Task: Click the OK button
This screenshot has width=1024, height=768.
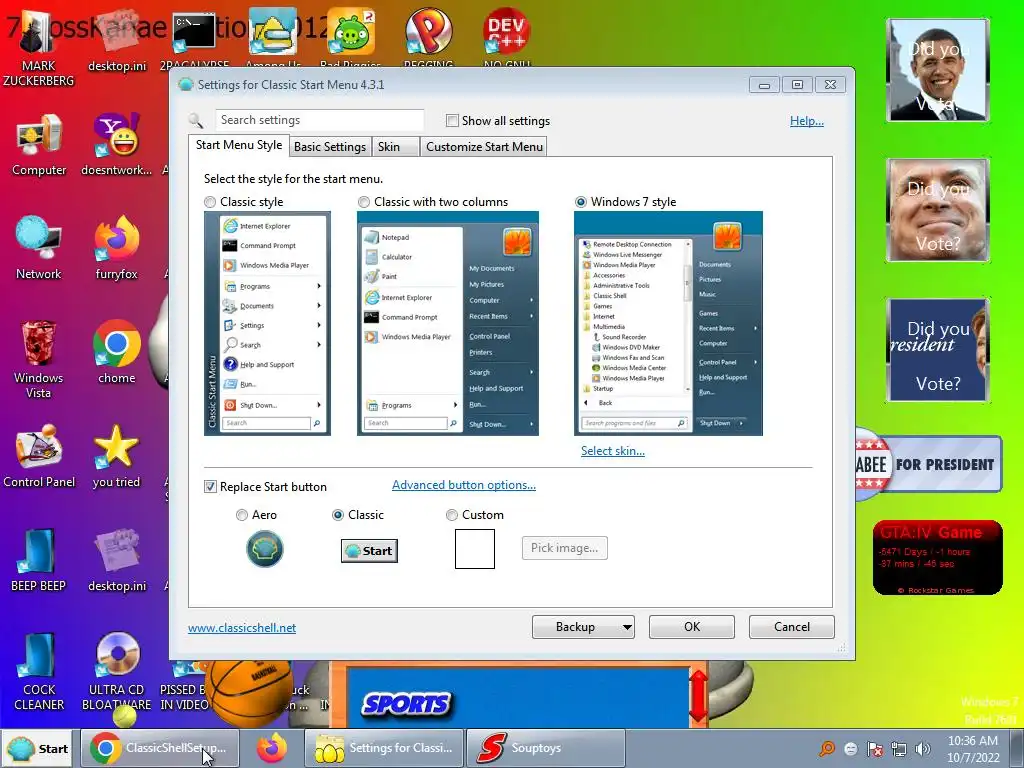Action: [692, 627]
